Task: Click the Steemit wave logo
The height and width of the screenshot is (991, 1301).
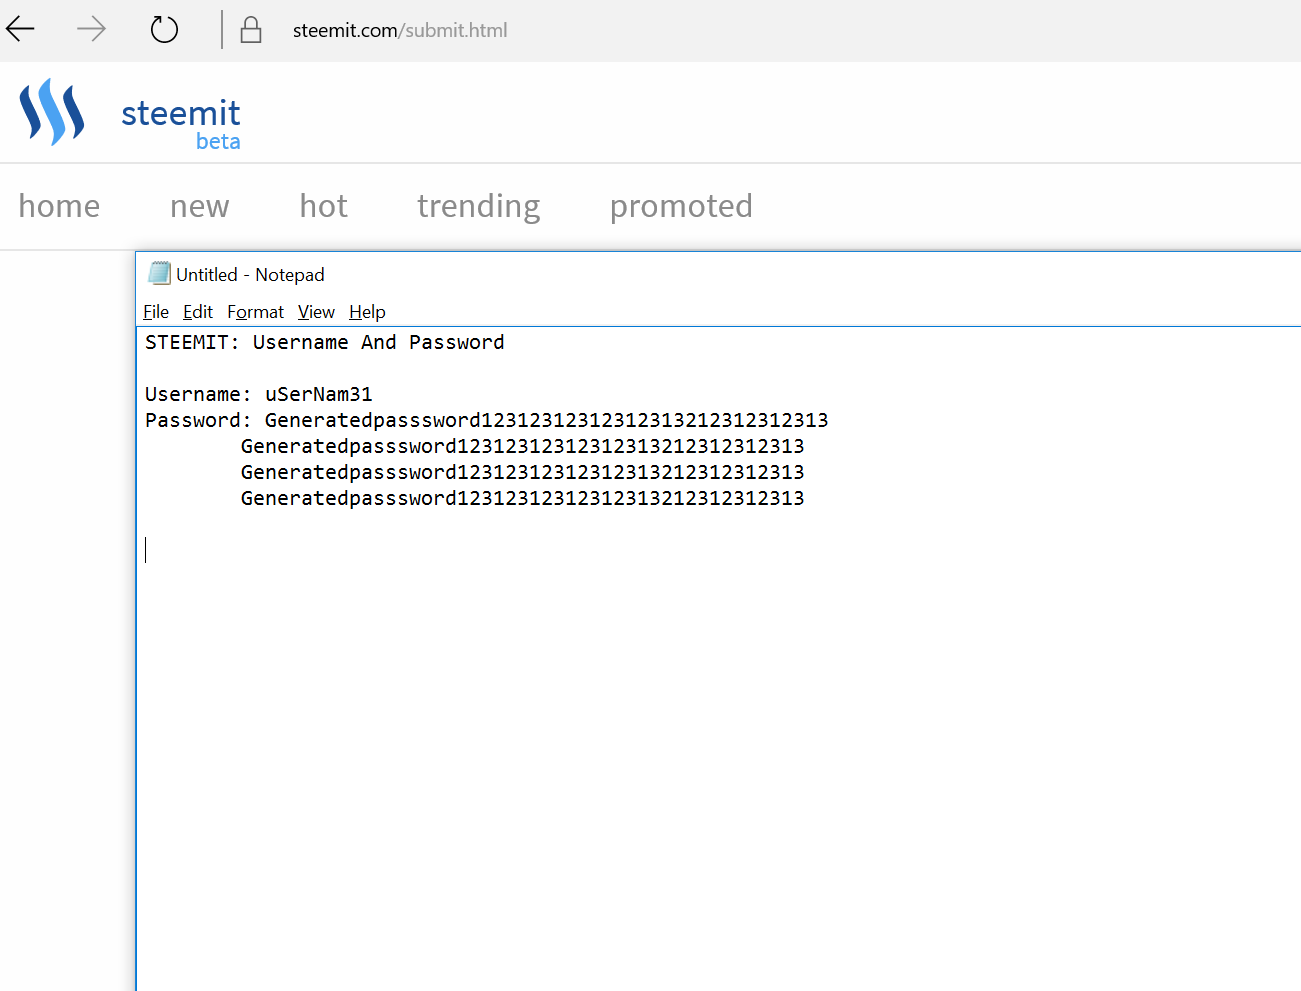Action: [x=52, y=112]
